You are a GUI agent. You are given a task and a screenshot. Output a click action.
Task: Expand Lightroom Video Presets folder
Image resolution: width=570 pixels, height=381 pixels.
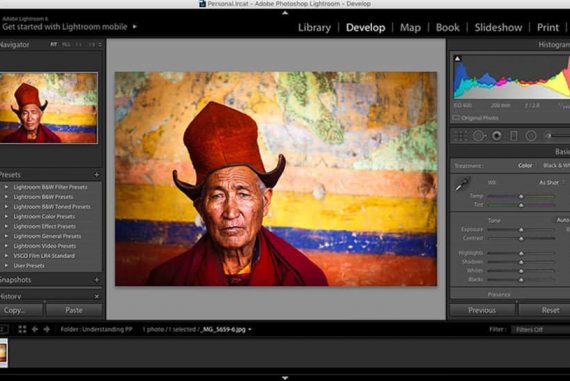pyautogui.click(x=6, y=246)
